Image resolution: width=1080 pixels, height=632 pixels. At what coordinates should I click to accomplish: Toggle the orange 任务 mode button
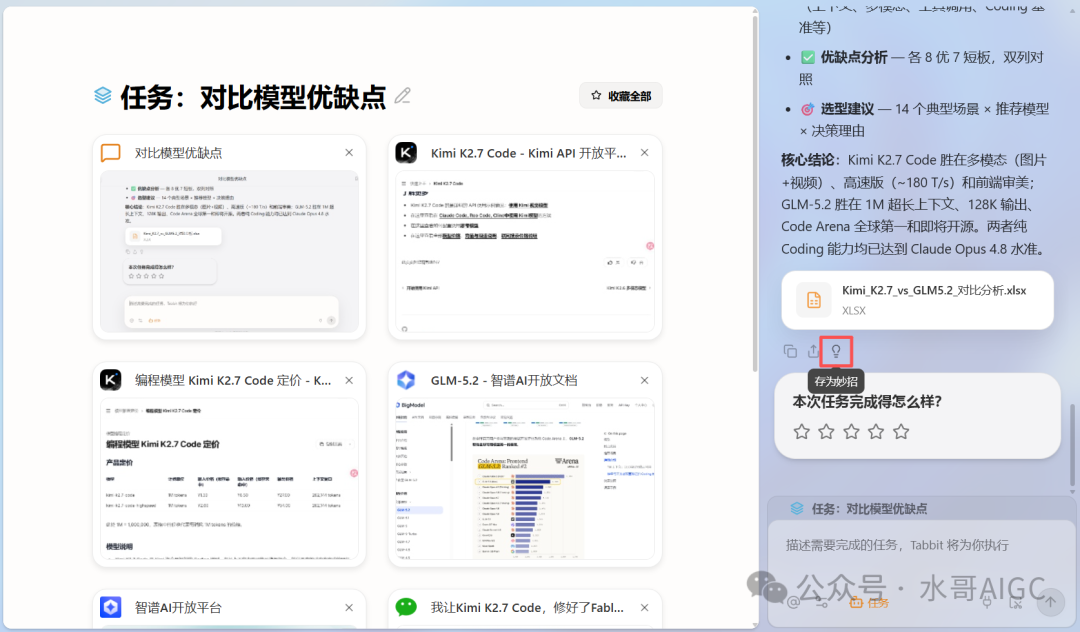click(869, 602)
